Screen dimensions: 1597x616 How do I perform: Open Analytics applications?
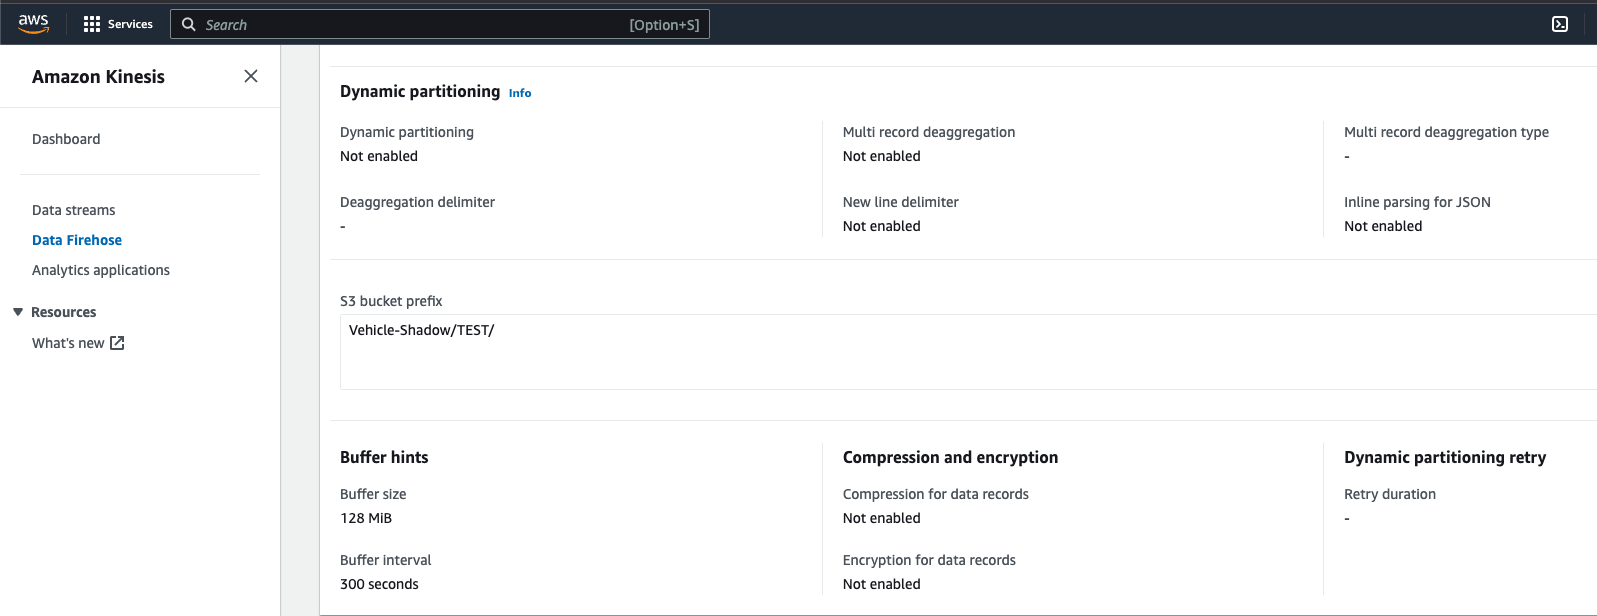click(101, 270)
